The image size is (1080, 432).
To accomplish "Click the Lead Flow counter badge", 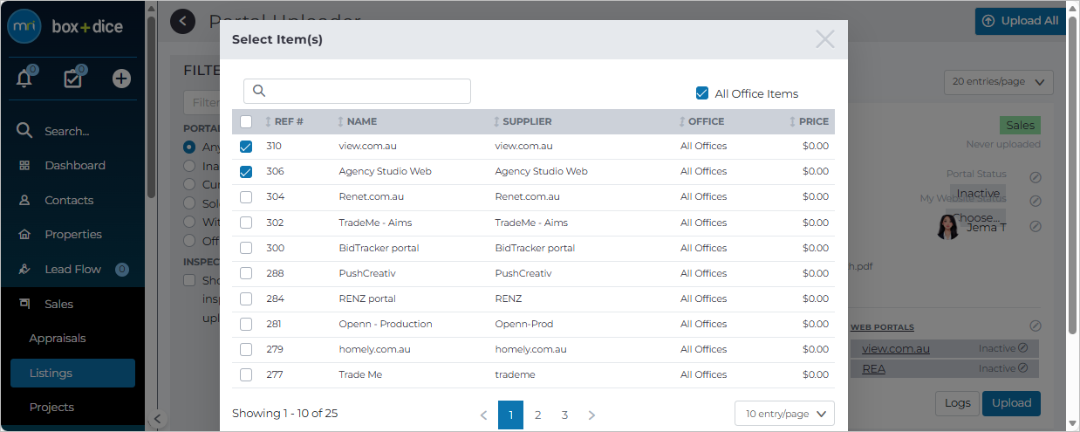I will tap(122, 269).
